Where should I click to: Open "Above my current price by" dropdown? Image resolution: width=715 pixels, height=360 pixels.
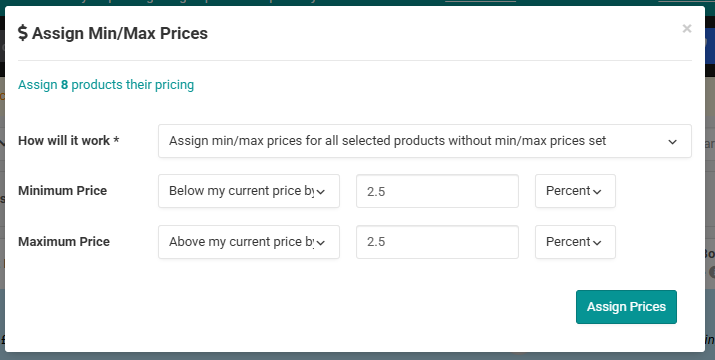(249, 242)
